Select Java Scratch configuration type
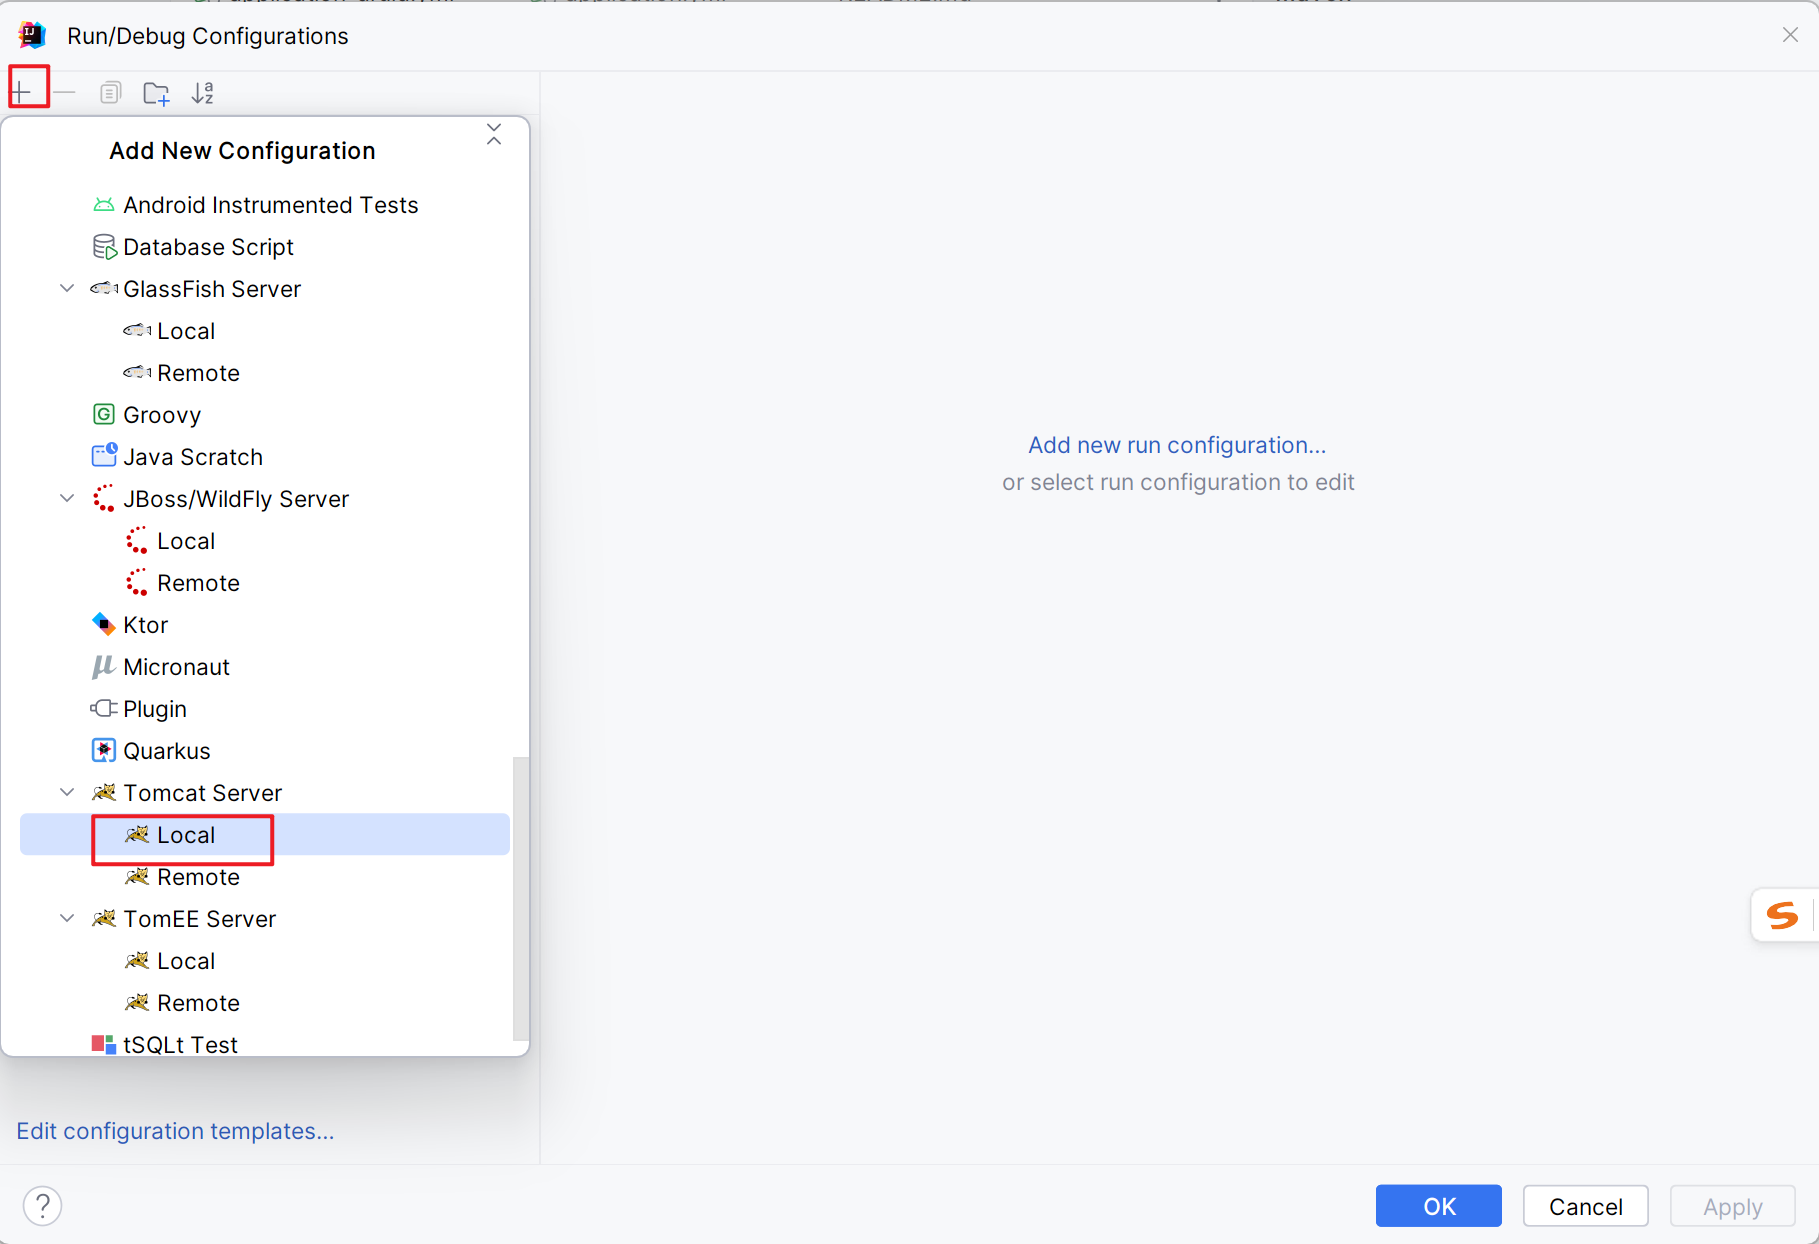The width and height of the screenshot is (1819, 1244). [265, 457]
